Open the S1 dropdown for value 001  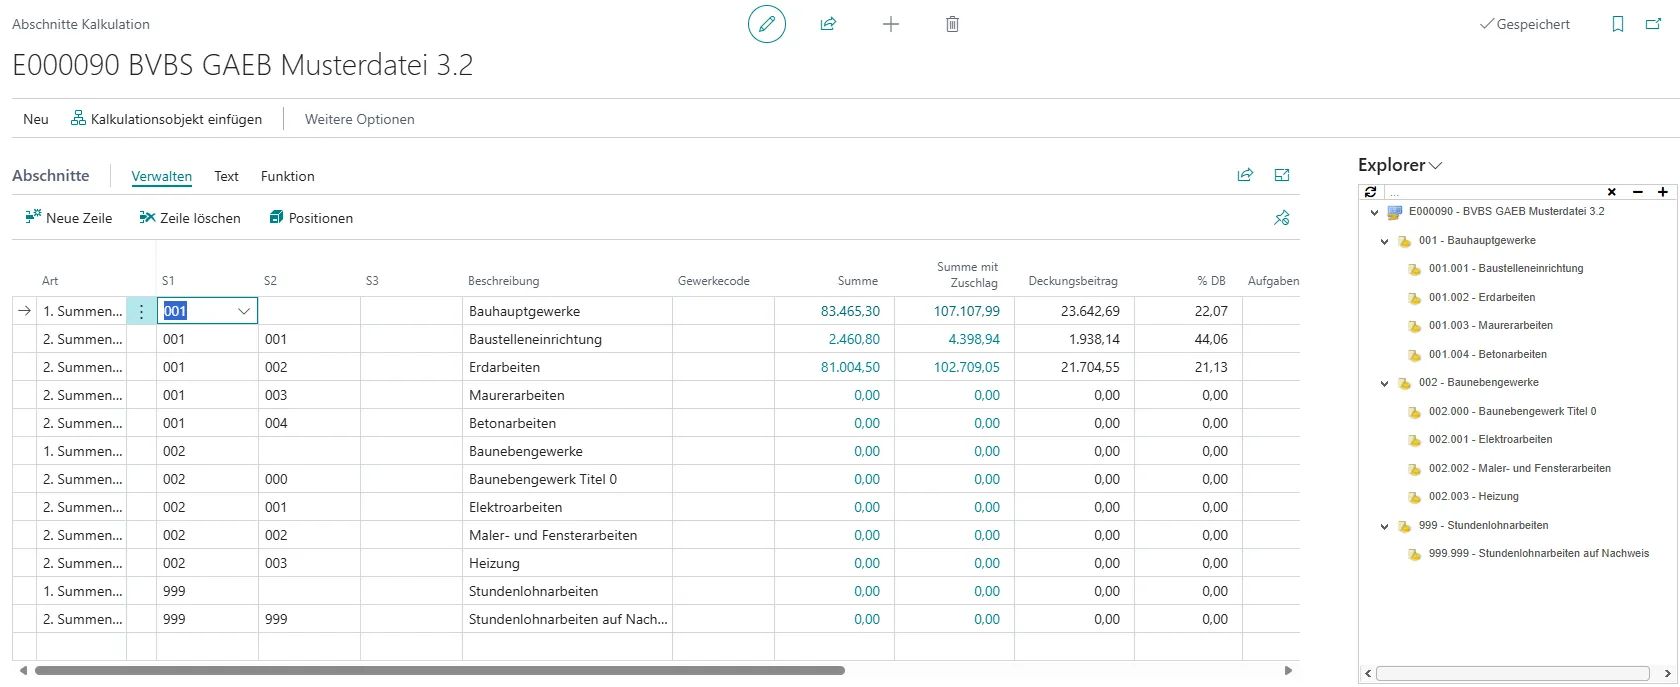tap(243, 311)
